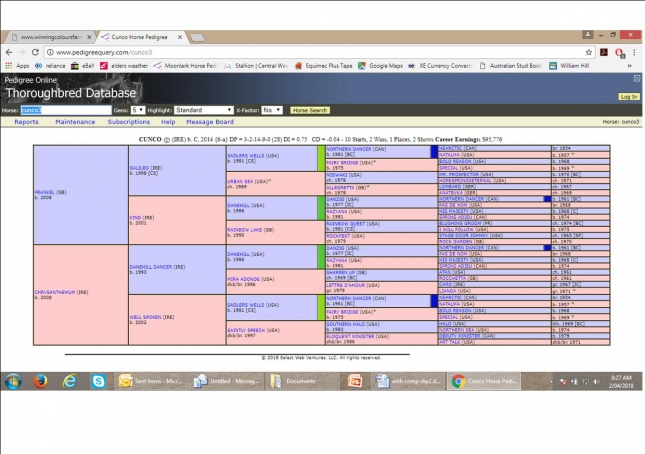Screen dimensions: 645x454
Task: Open the SAINTLY SPEECH (USA) link
Action: (x=253, y=330)
